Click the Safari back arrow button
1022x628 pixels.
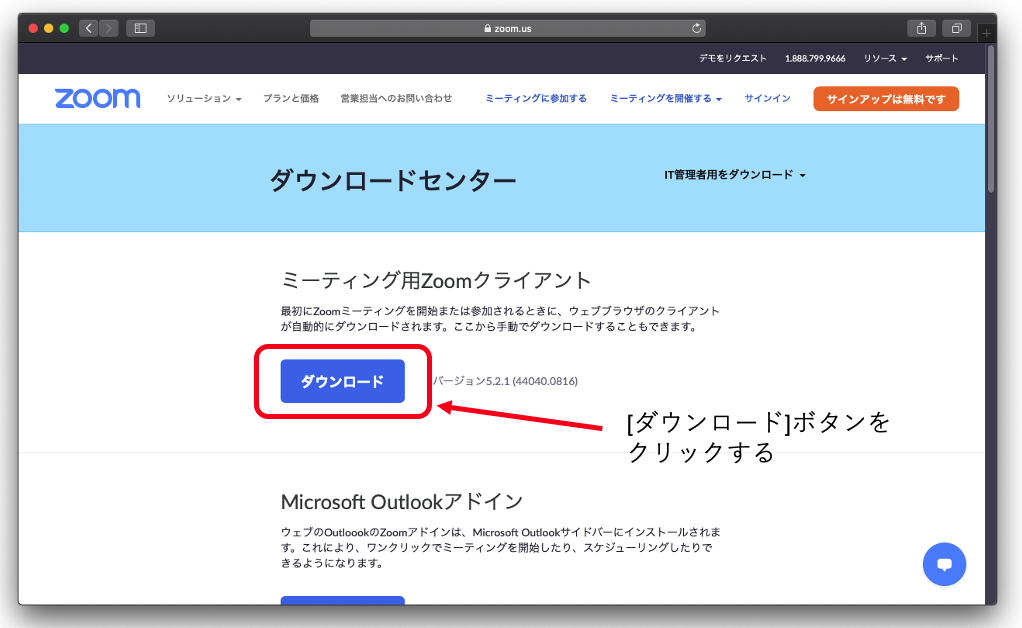point(89,28)
